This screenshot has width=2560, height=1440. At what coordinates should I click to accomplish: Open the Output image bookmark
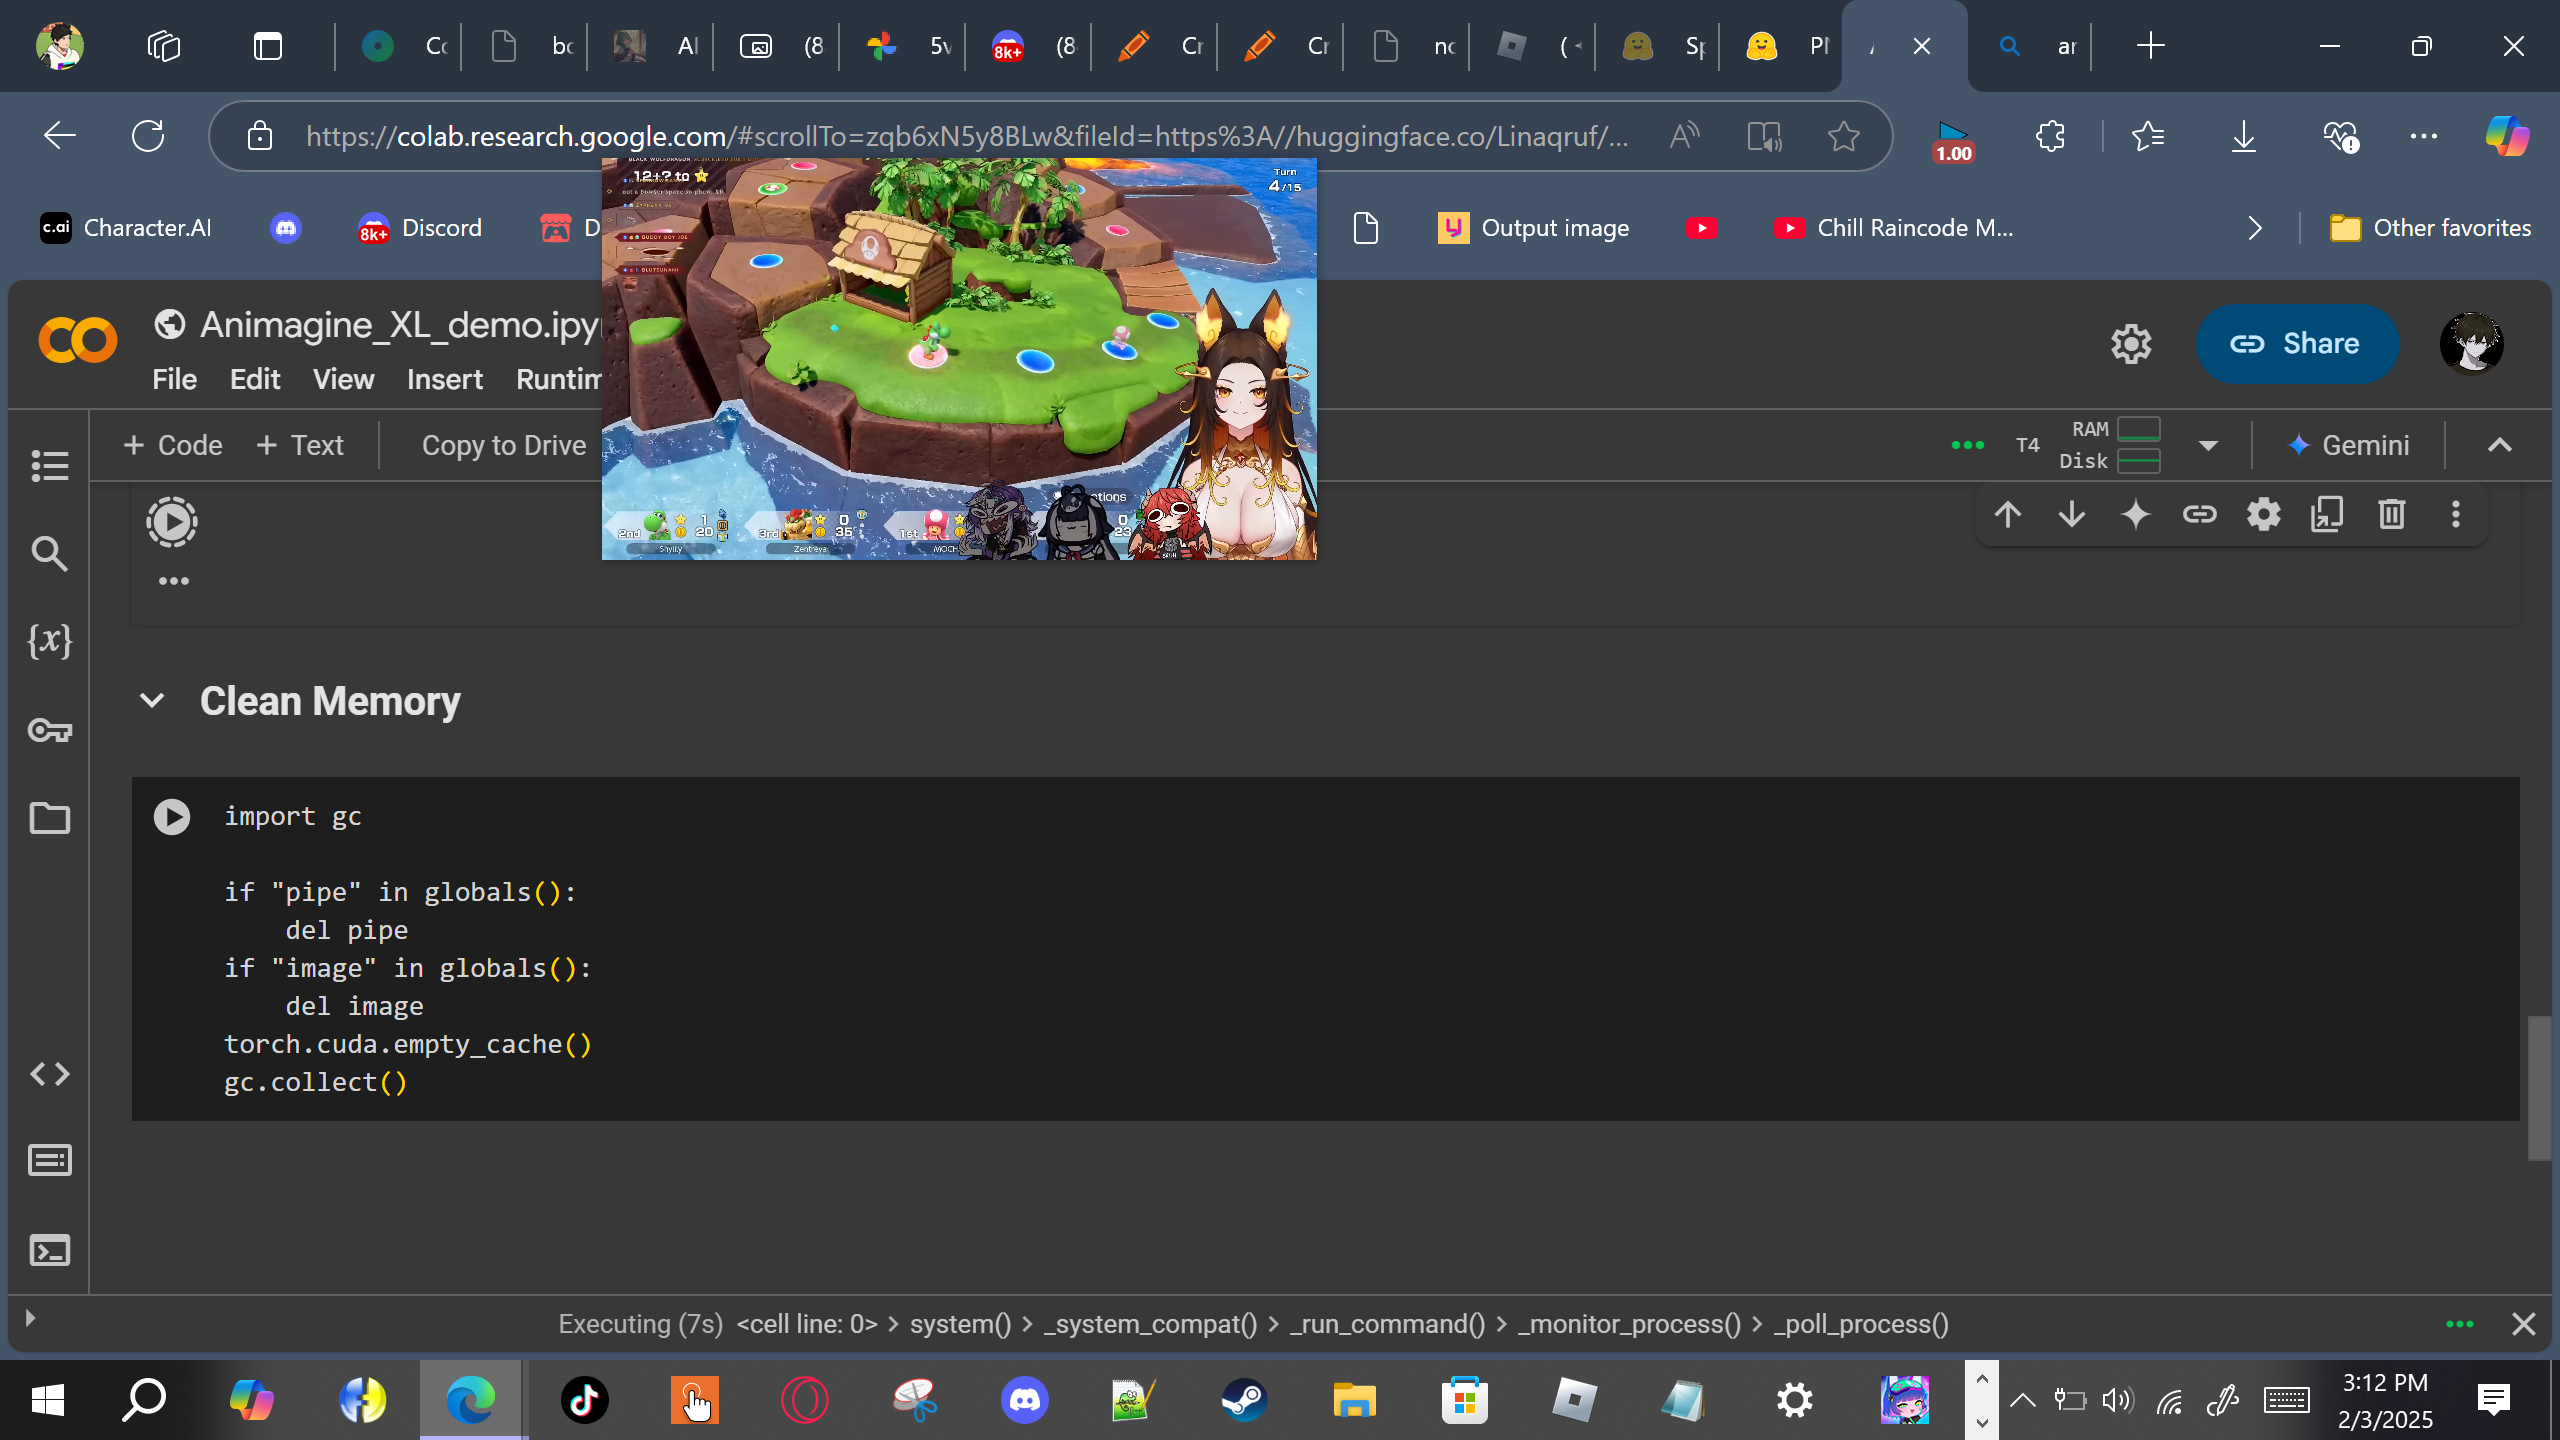pyautogui.click(x=1534, y=228)
